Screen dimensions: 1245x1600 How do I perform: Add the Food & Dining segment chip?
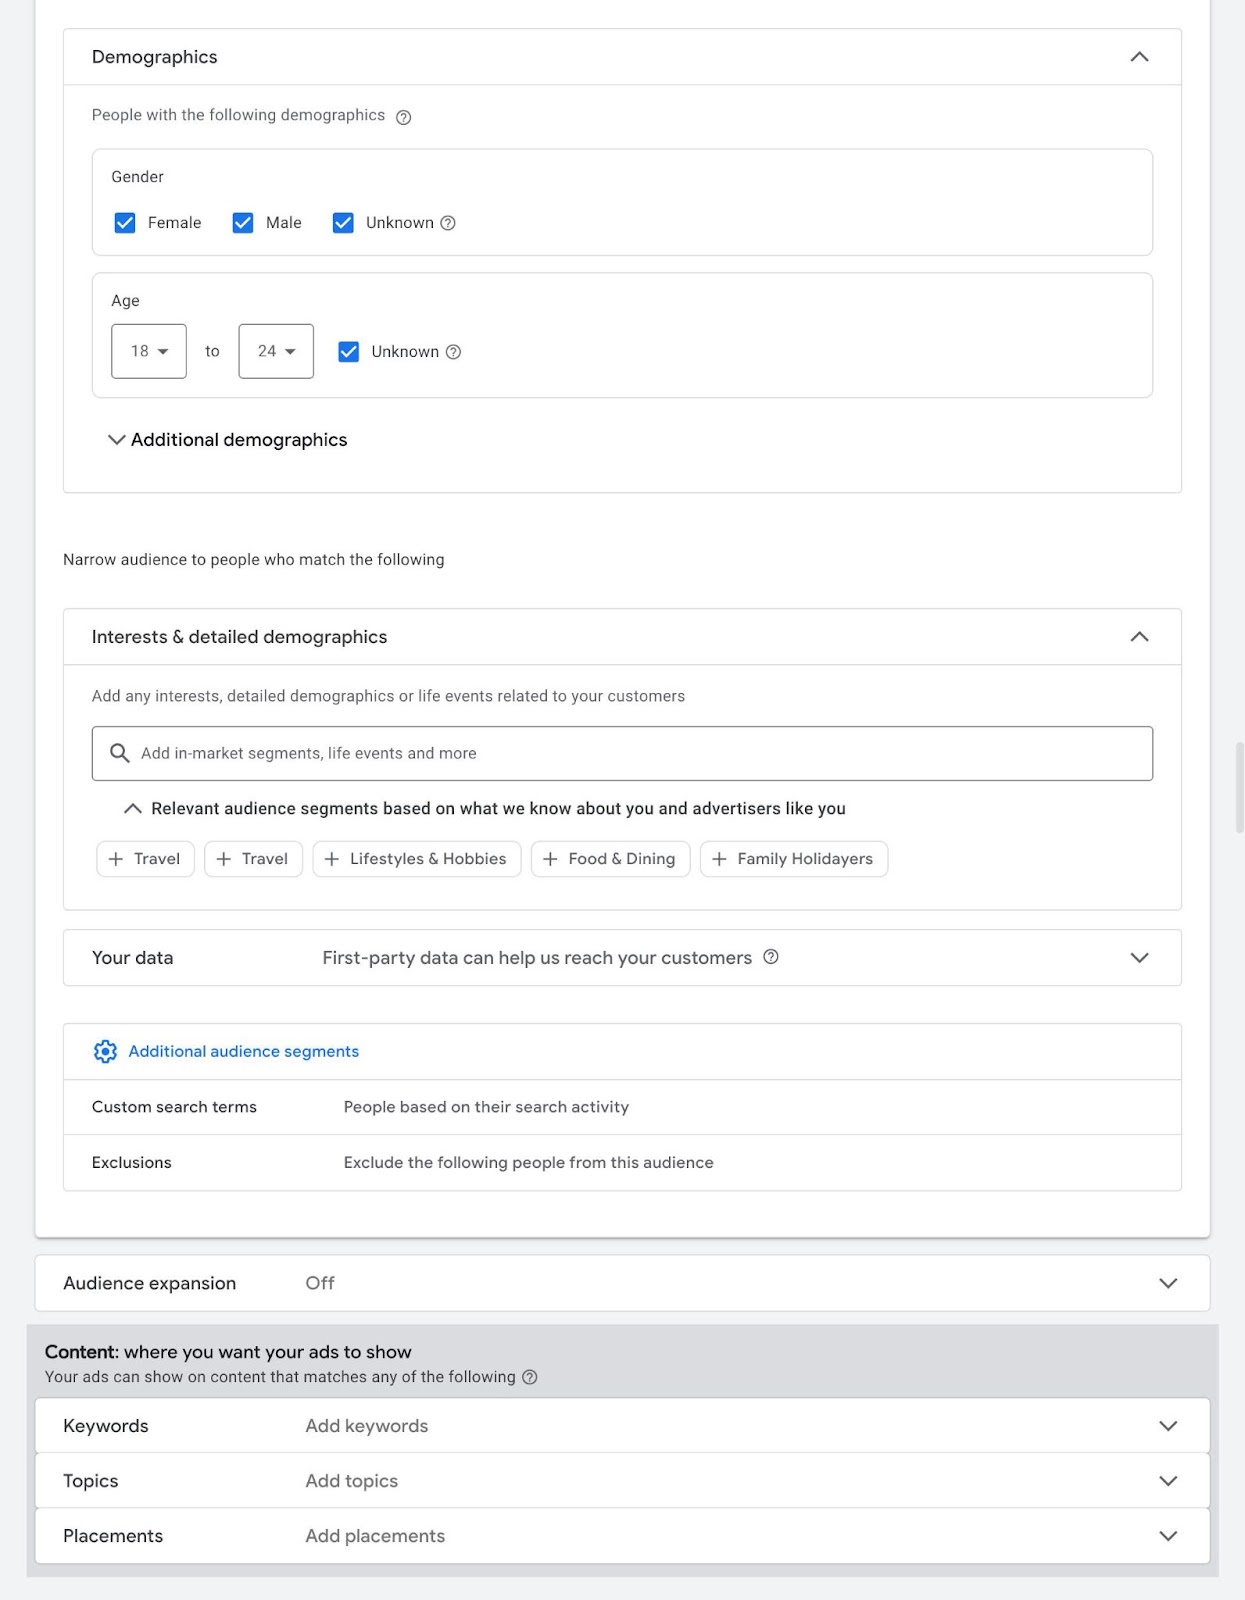tap(610, 859)
